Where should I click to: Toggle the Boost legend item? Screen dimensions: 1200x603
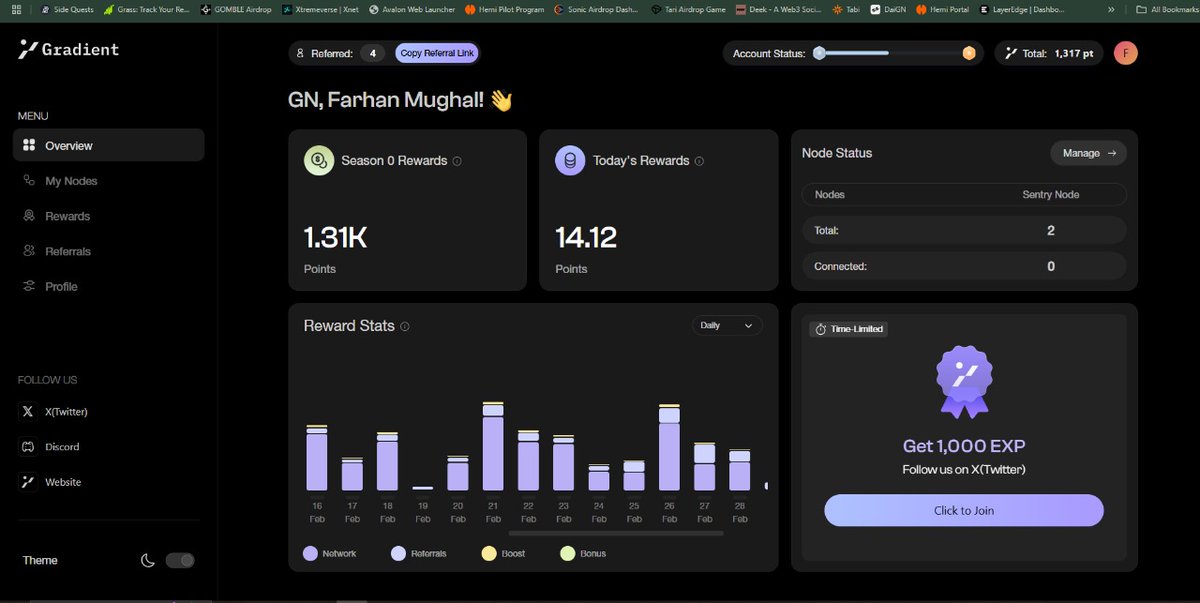point(503,553)
